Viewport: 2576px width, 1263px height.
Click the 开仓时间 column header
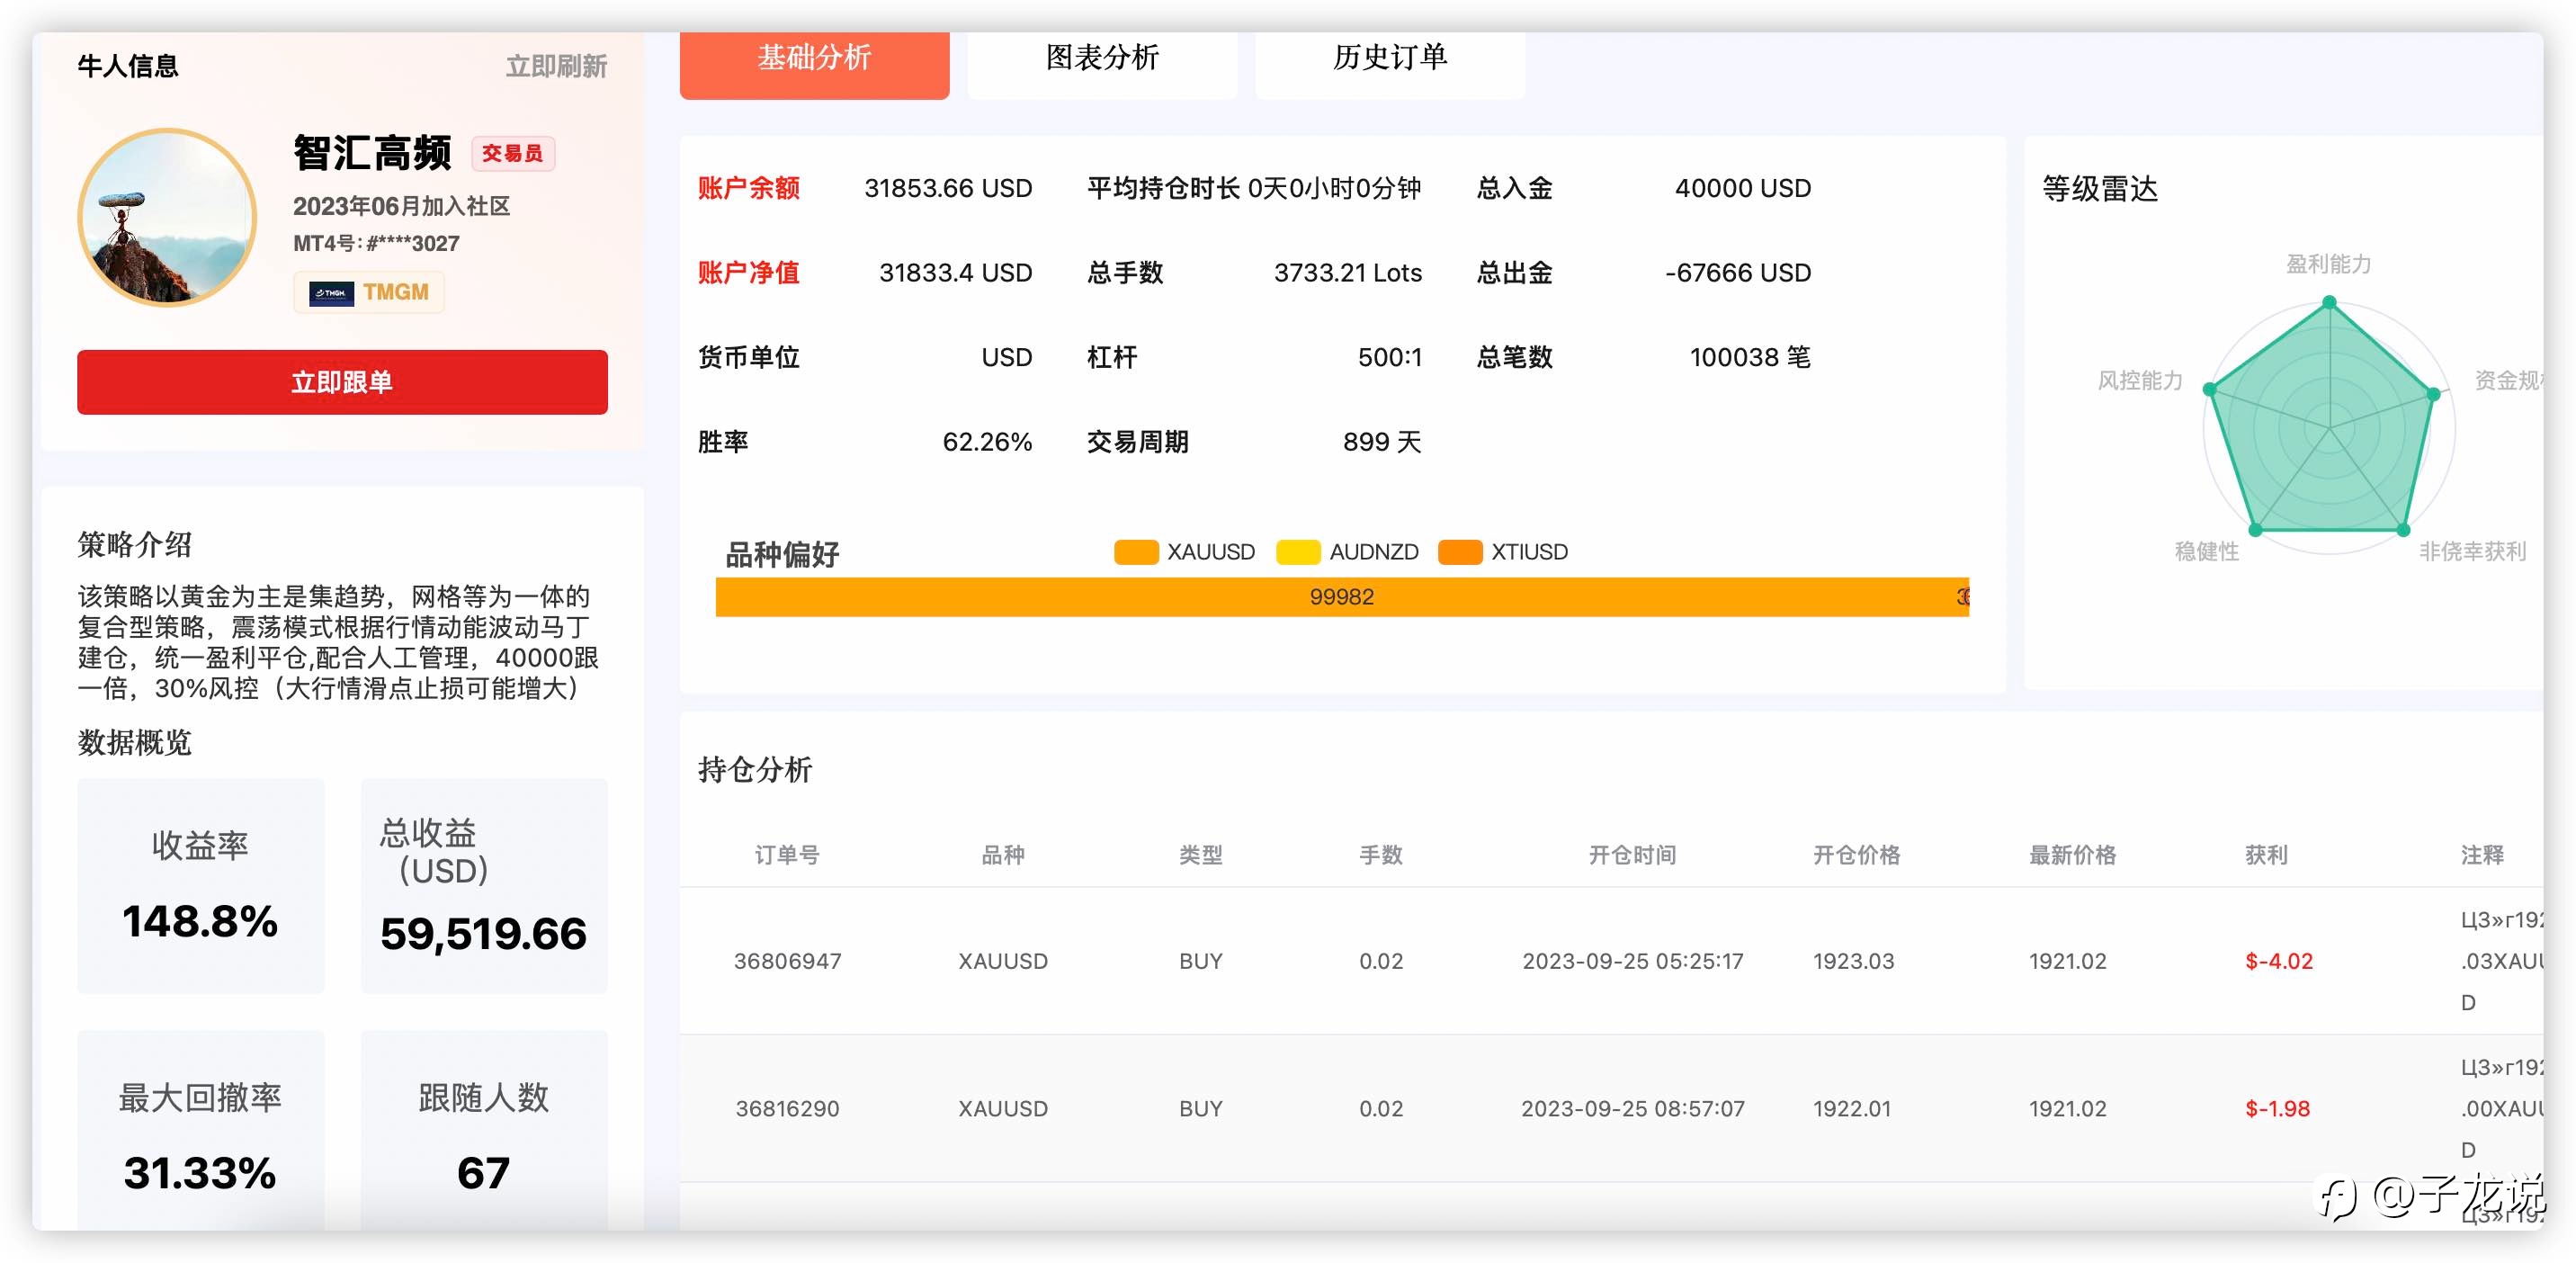click(1632, 855)
